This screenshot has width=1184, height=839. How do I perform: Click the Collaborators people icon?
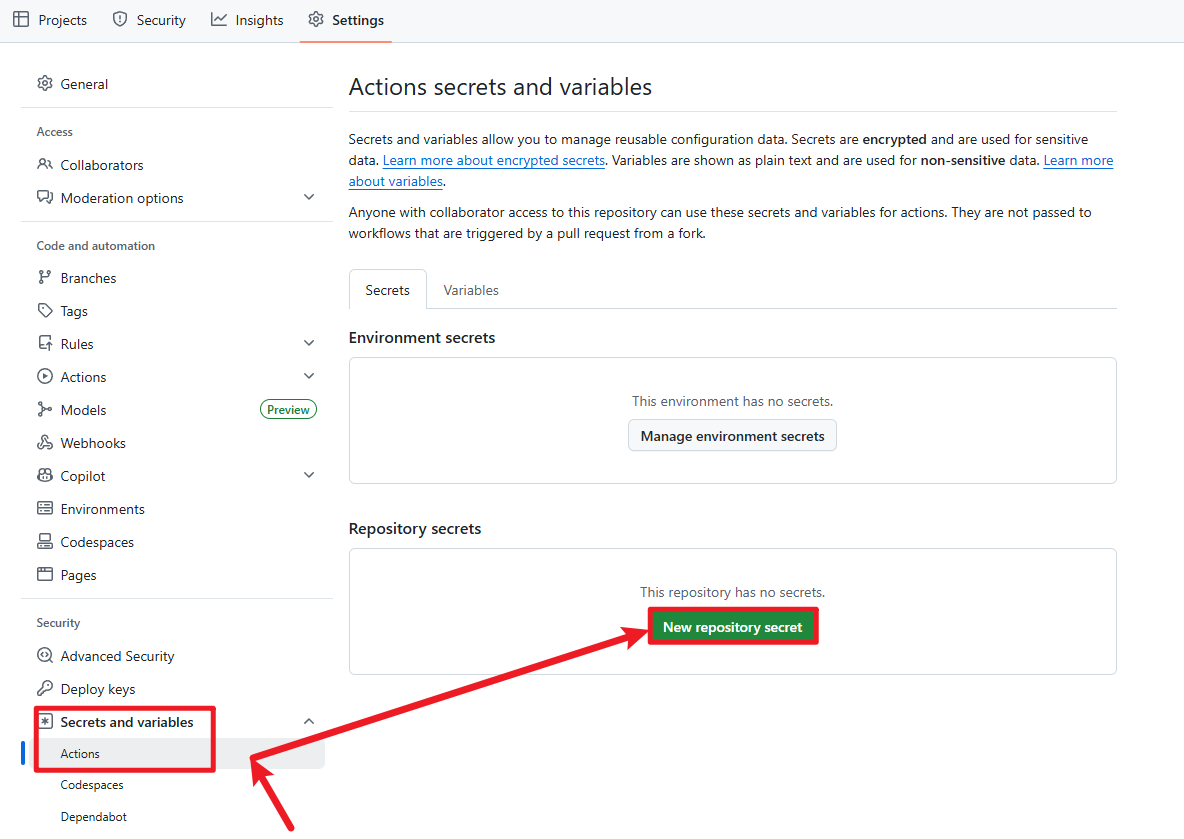coord(45,165)
